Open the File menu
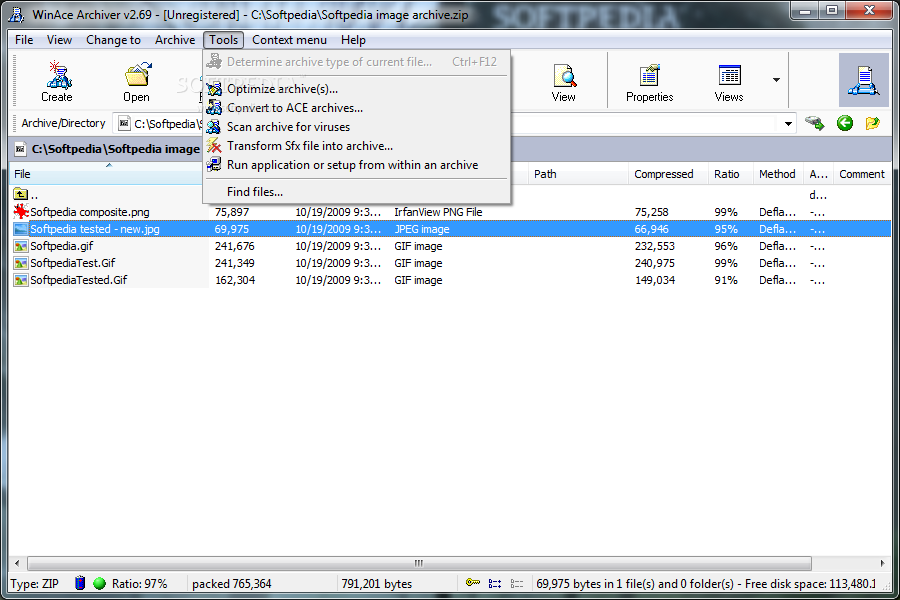 tap(24, 40)
